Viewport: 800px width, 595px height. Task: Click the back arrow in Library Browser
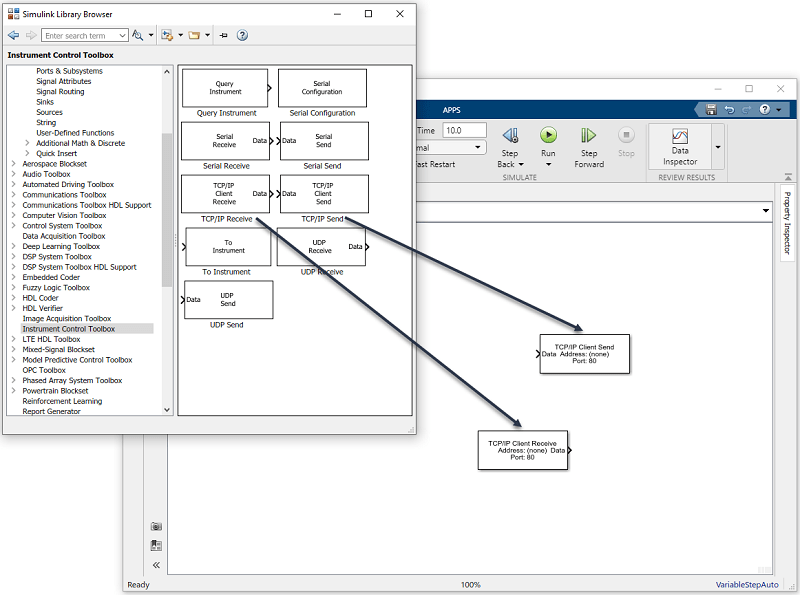pyautogui.click(x=14, y=35)
